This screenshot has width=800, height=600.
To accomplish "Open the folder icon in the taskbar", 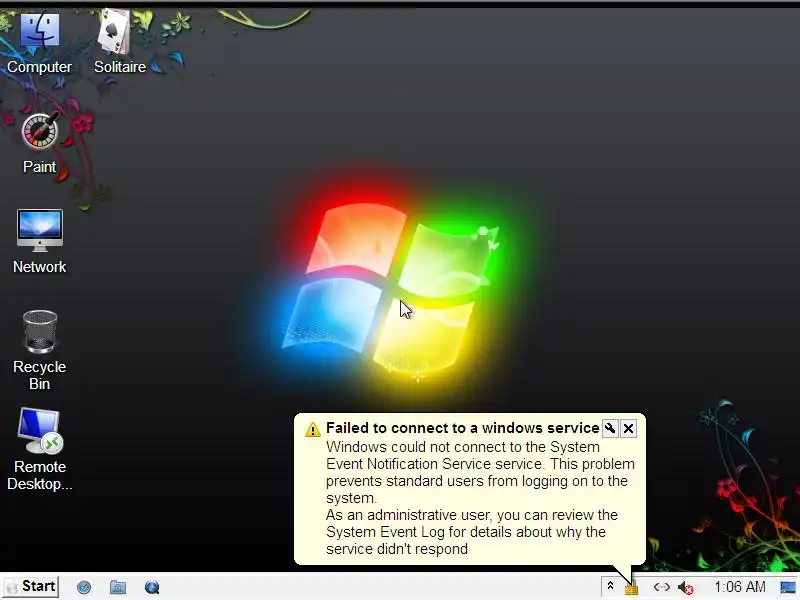I will tap(118, 587).
